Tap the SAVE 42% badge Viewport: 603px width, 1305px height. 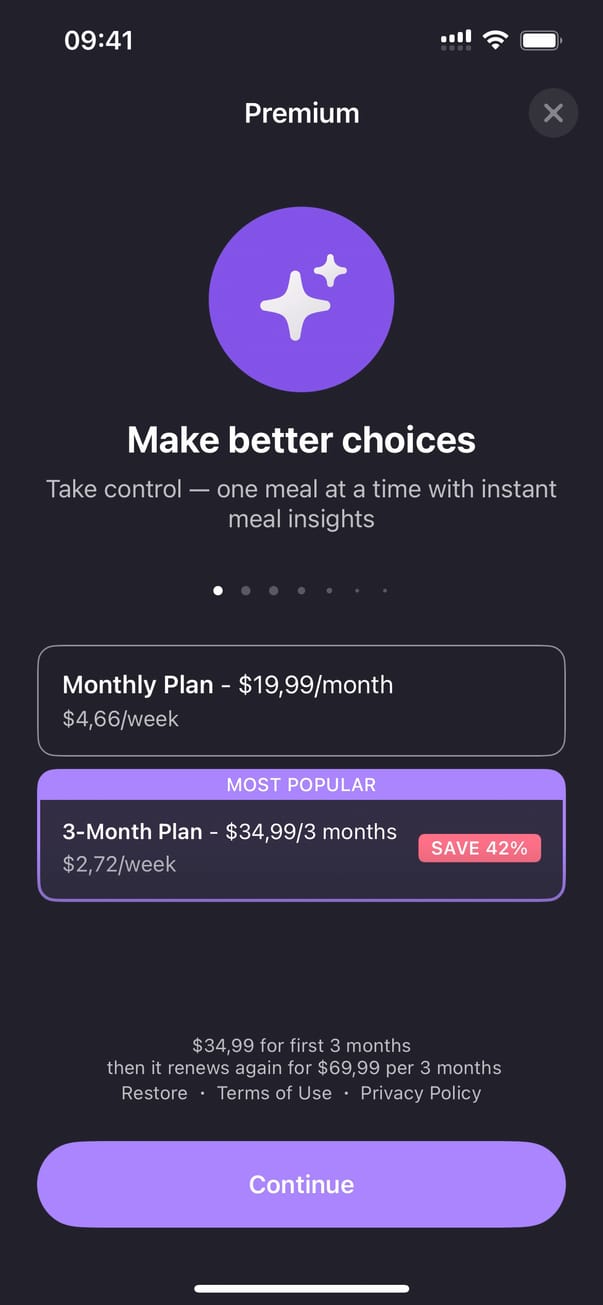479,848
